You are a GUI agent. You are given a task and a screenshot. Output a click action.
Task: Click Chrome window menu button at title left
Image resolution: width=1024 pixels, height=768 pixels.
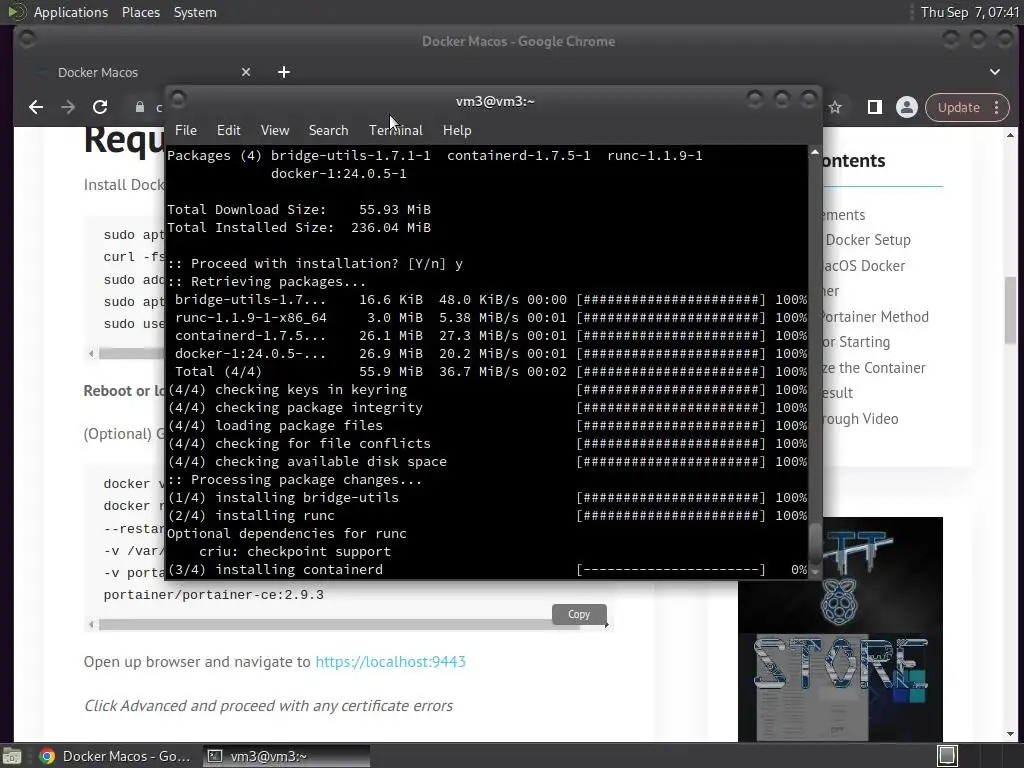[27, 39]
